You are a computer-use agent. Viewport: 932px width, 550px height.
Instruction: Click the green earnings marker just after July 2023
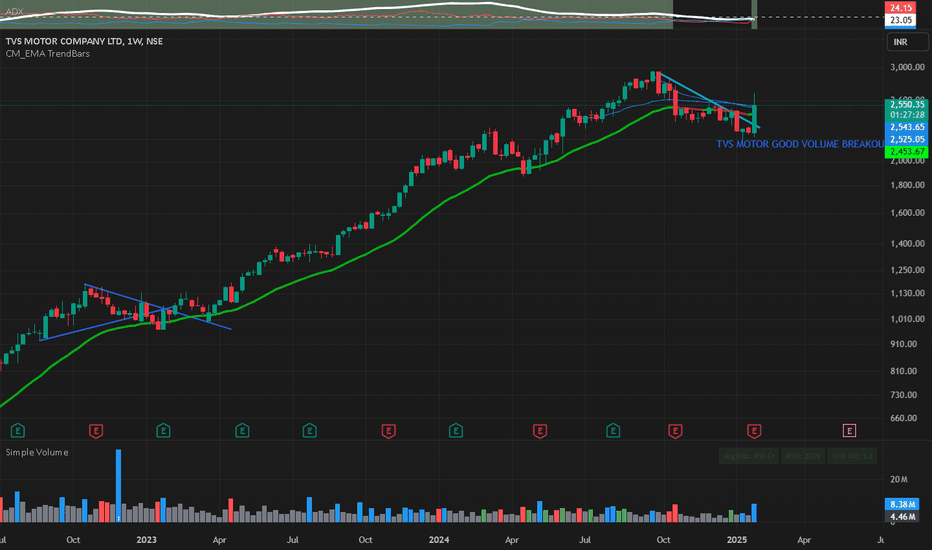[x=309, y=430]
